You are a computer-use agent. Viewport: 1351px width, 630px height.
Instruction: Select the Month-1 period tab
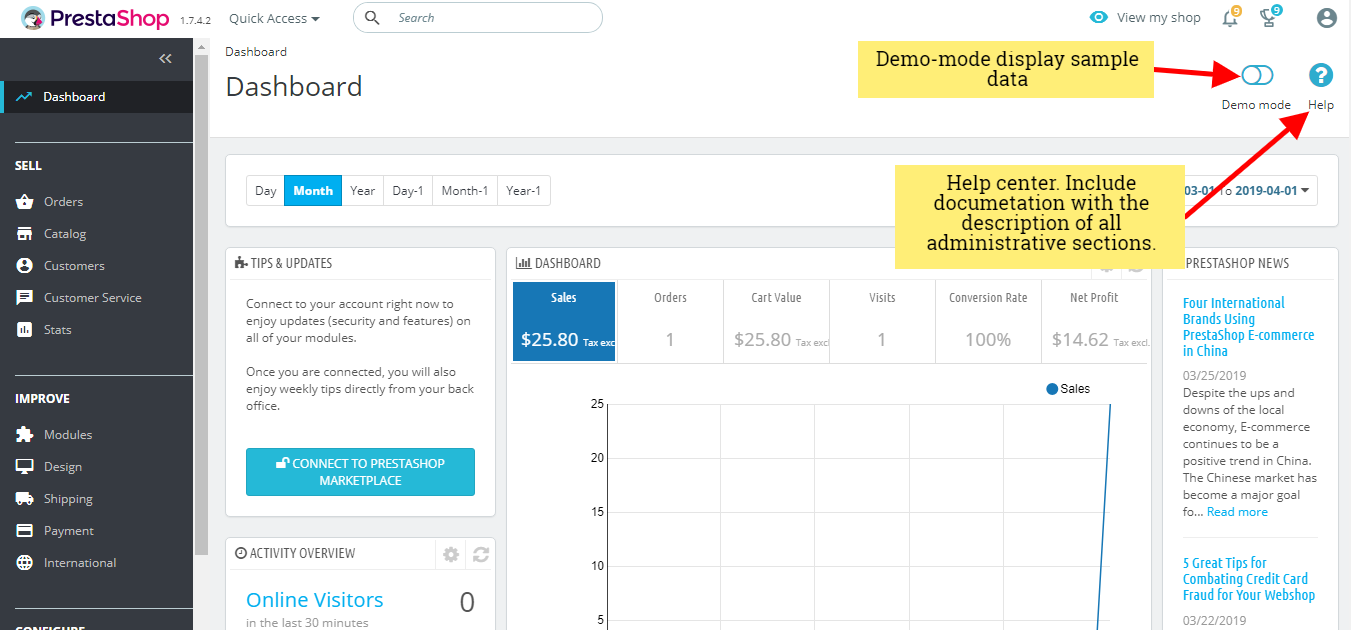click(x=465, y=191)
